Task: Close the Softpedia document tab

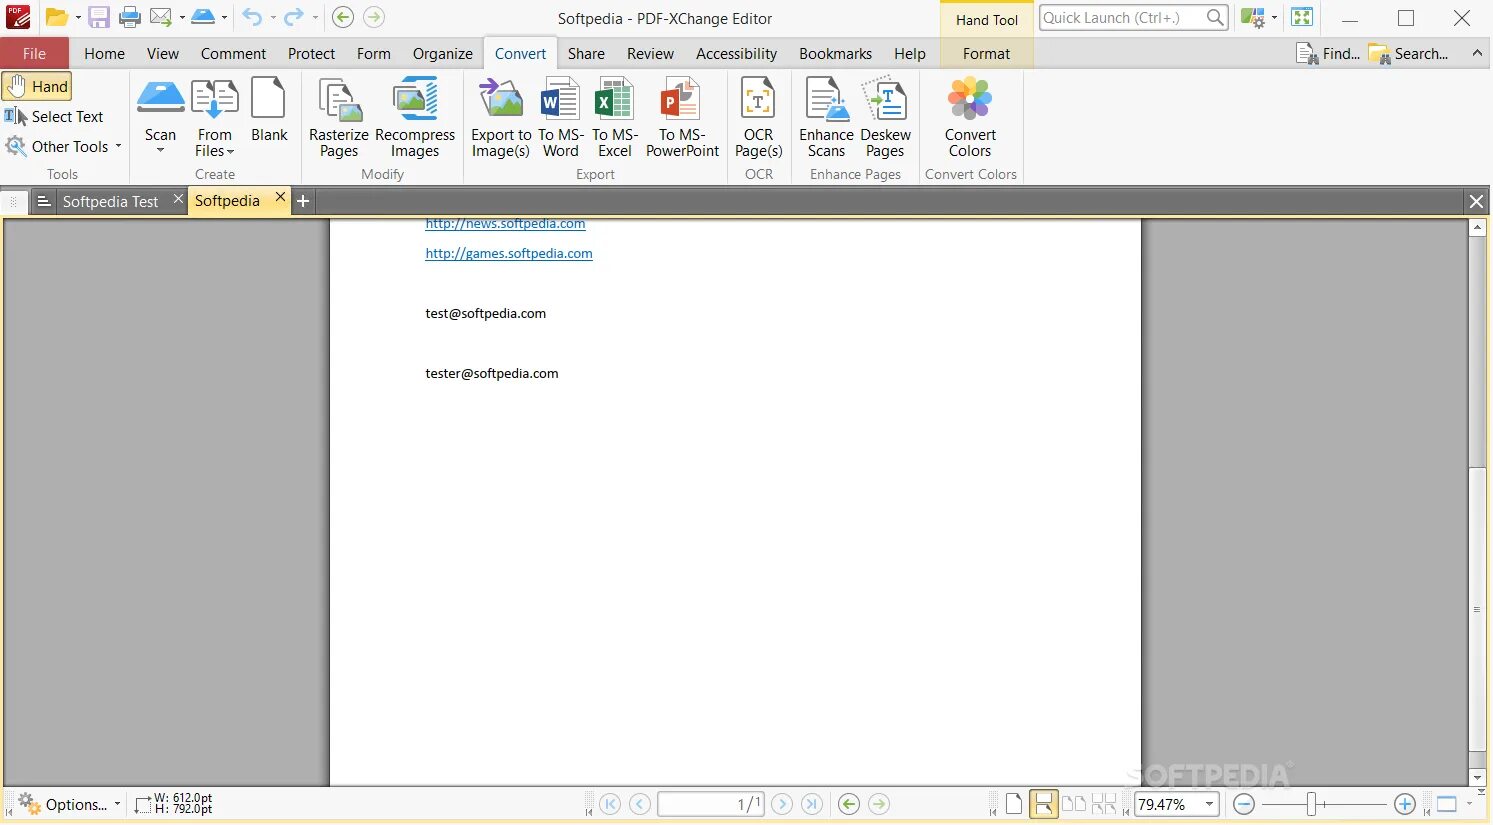Action: [x=281, y=198]
